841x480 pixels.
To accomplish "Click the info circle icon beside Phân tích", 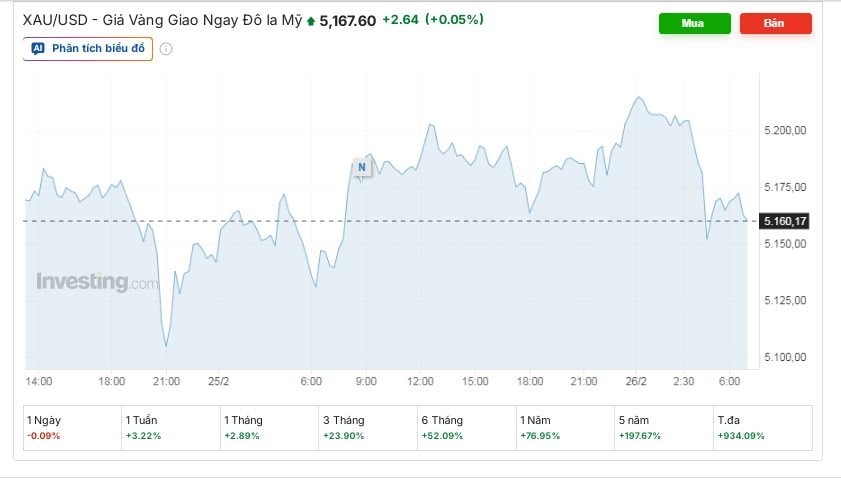I will coord(166,49).
